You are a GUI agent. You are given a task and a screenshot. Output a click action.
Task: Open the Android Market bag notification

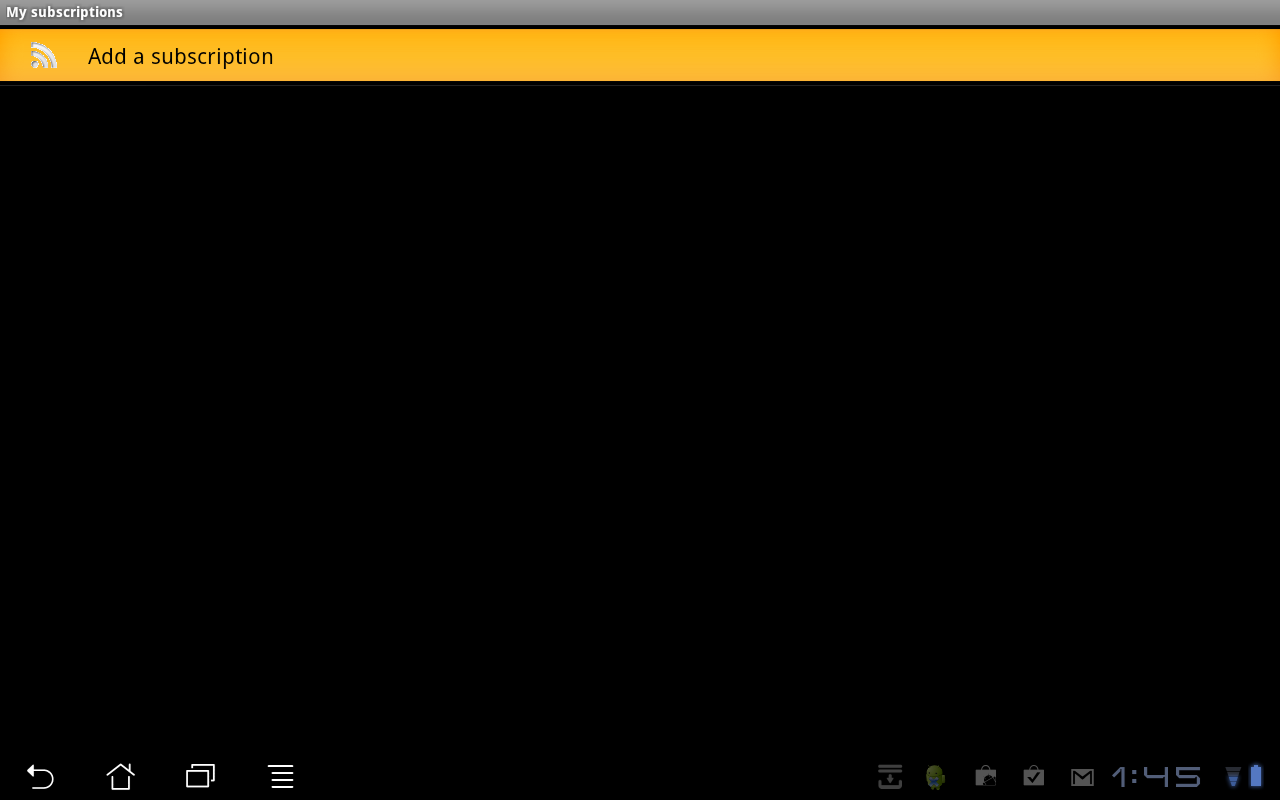coord(985,776)
